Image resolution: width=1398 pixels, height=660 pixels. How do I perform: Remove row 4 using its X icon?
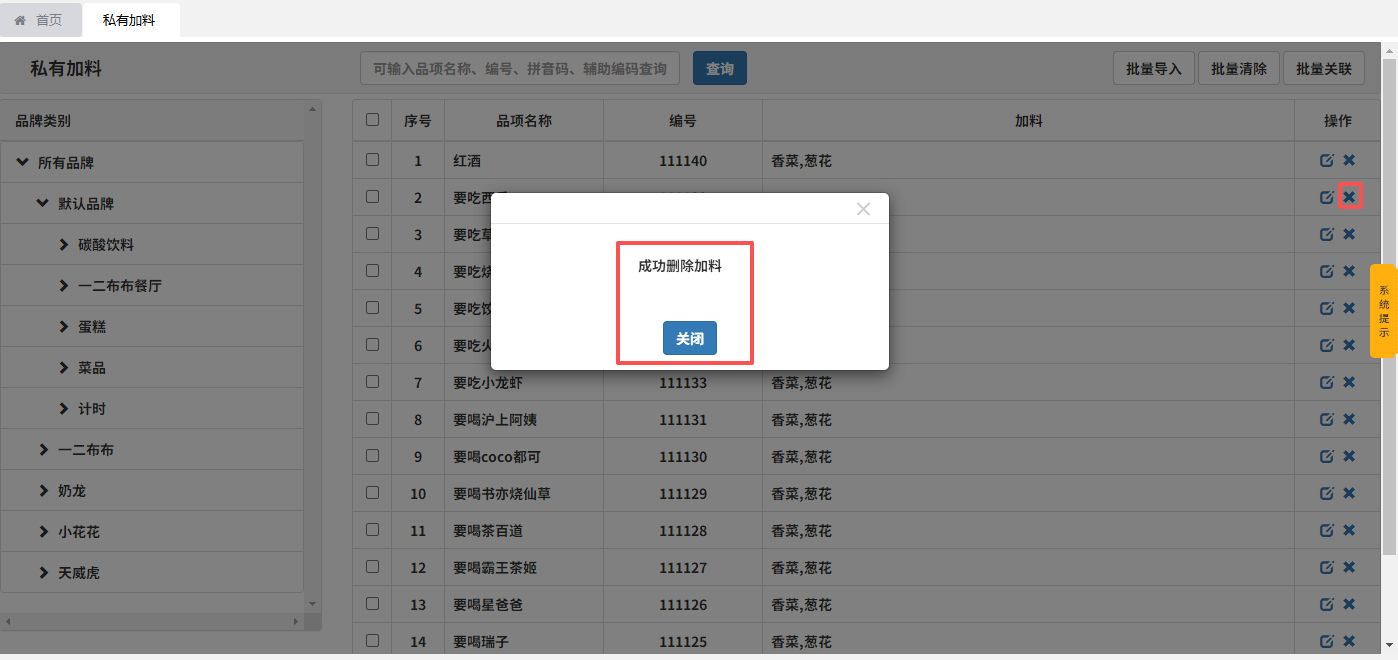coord(1349,271)
